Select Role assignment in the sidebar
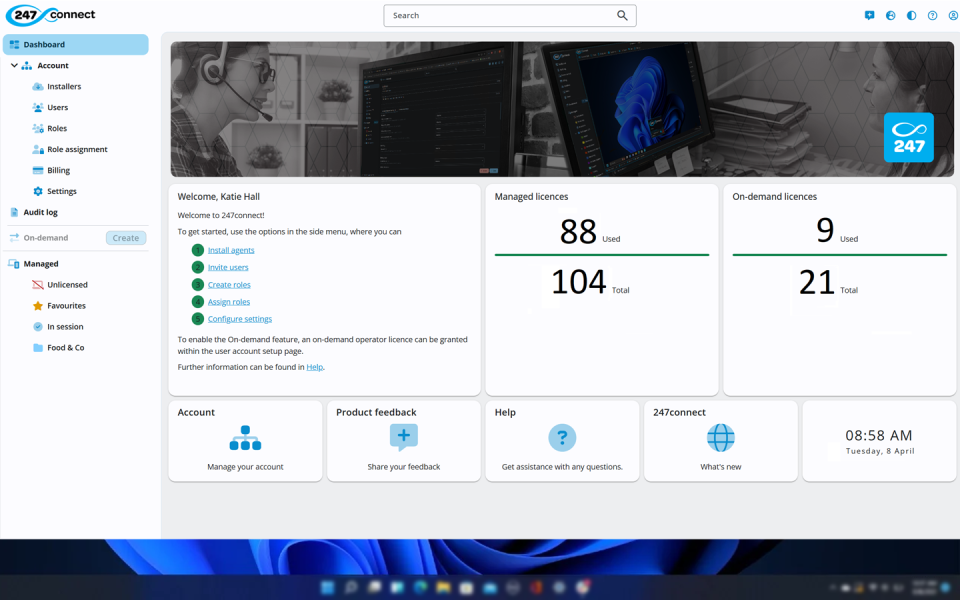Screen dimensions: 960x600 77,150
